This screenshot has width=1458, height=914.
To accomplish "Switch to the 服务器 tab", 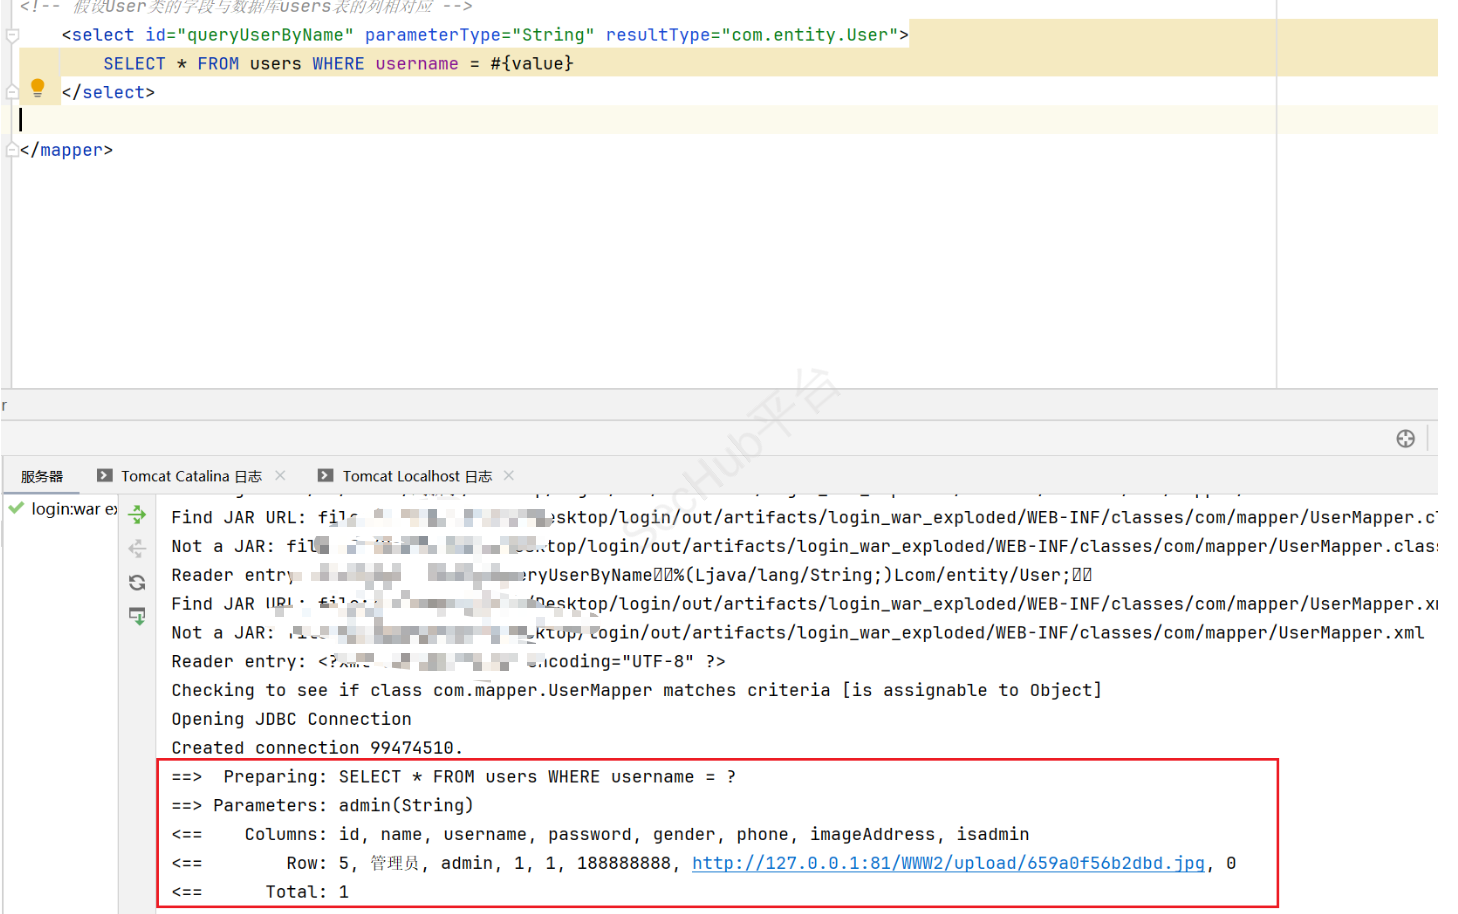I will (x=42, y=477).
